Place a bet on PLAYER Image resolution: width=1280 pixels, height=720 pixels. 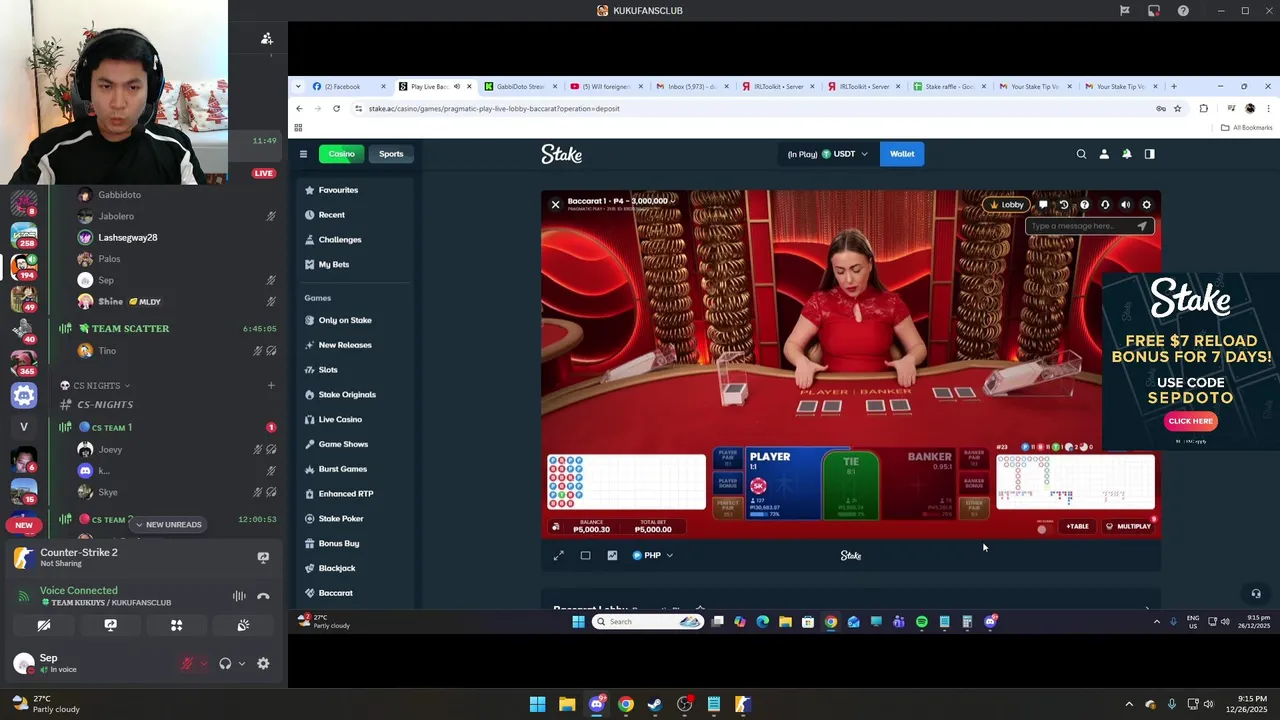coord(782,486)
